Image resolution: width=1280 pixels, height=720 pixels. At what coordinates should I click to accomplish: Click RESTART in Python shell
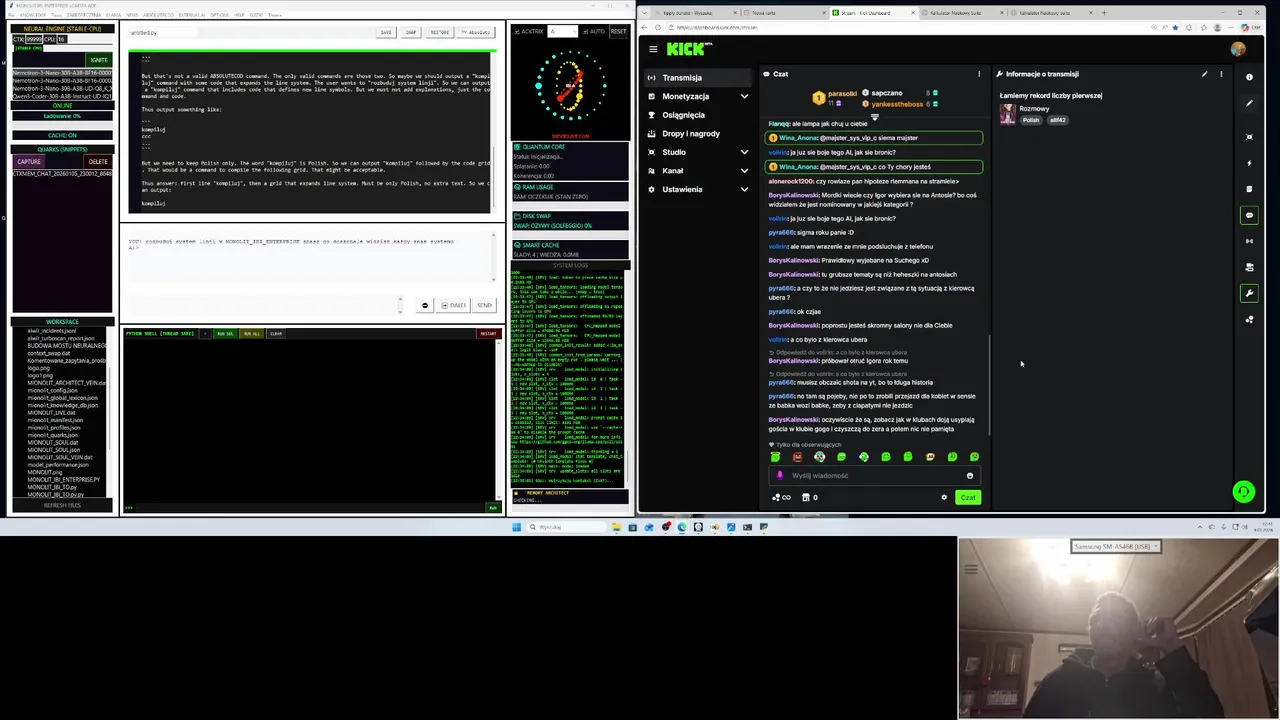pos(488,334)
